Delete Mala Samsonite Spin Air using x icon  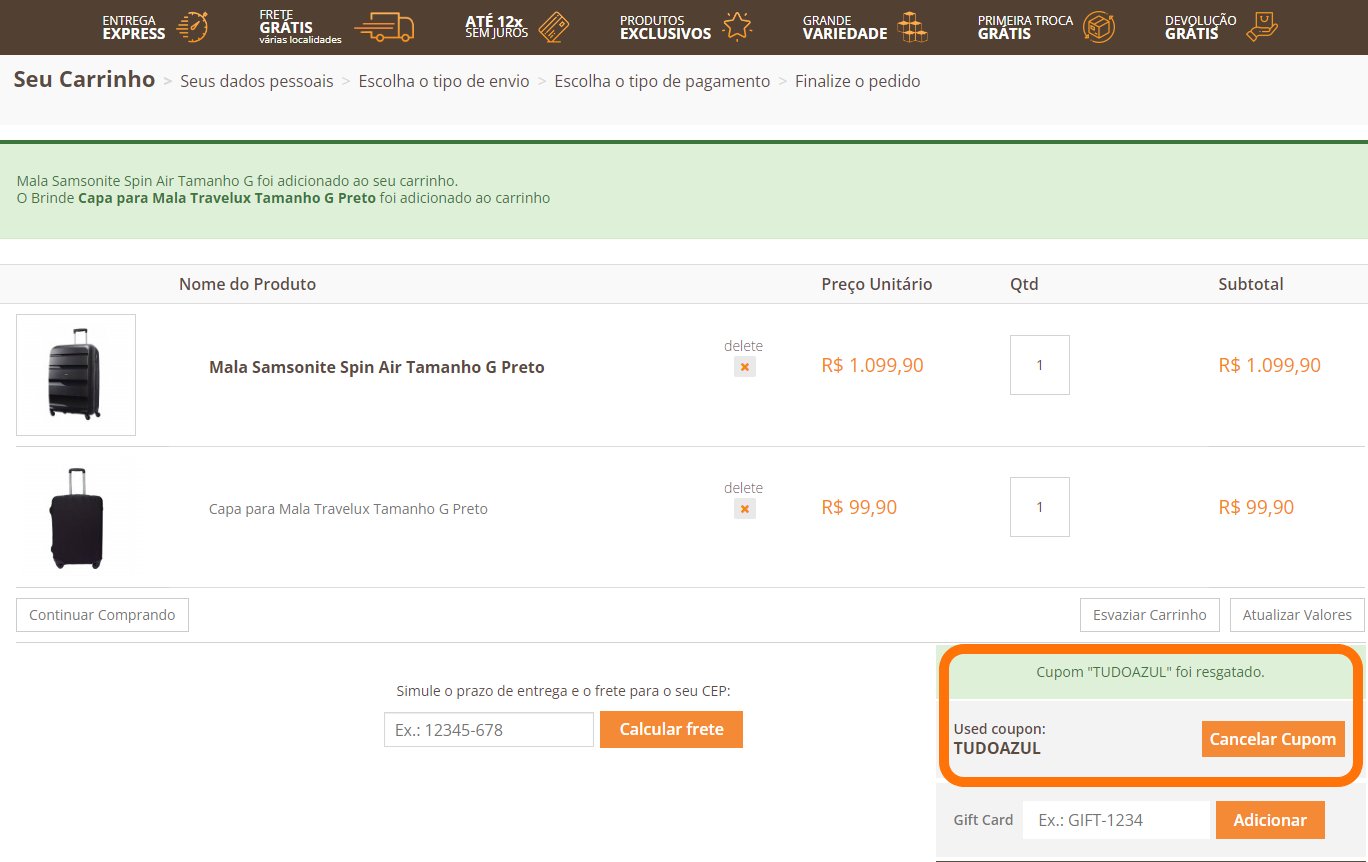click(744, 367)
